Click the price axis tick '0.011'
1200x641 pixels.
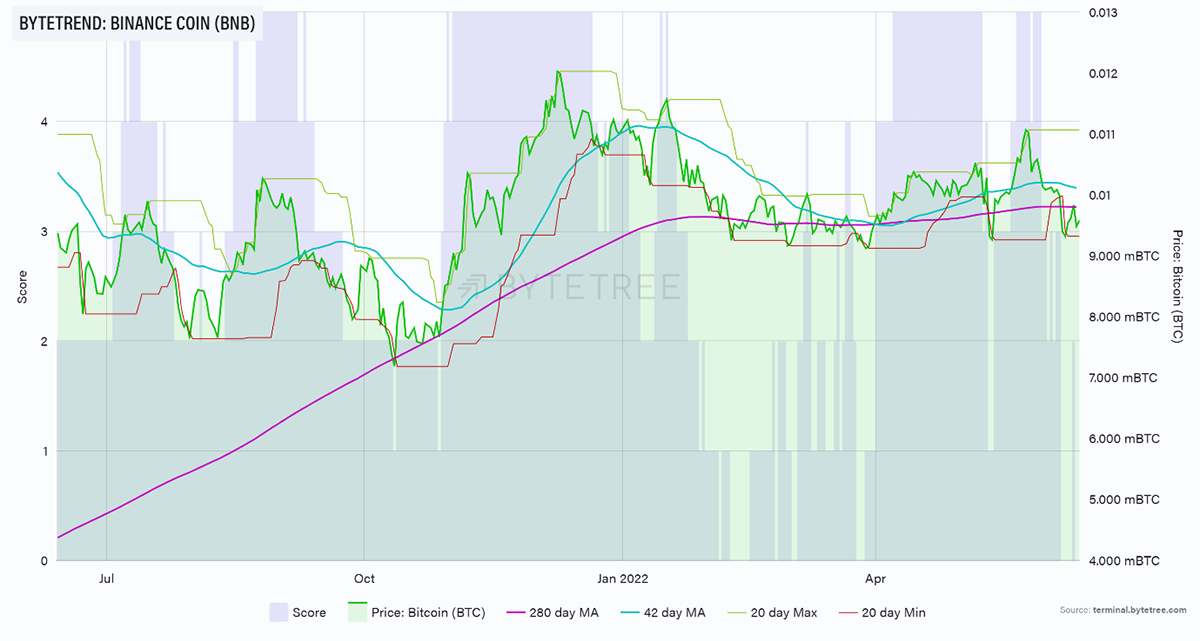(x=1102, y=135)
